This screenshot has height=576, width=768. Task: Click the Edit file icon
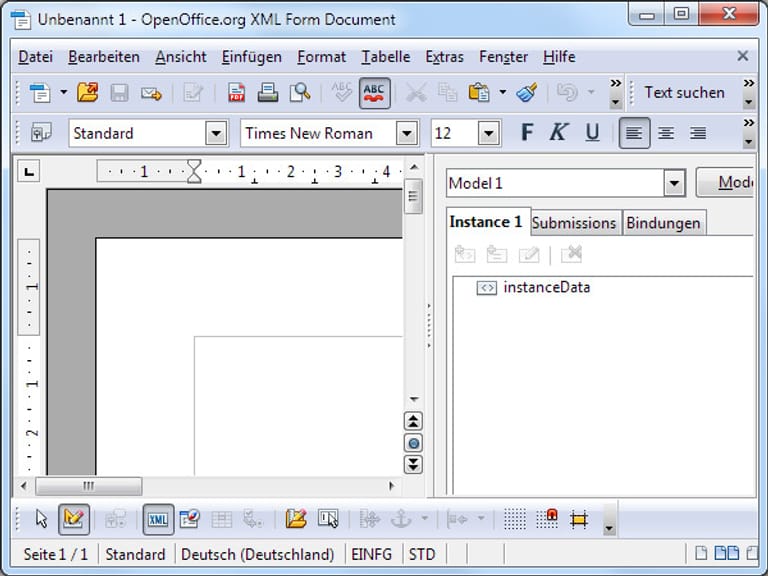point(193,93)
